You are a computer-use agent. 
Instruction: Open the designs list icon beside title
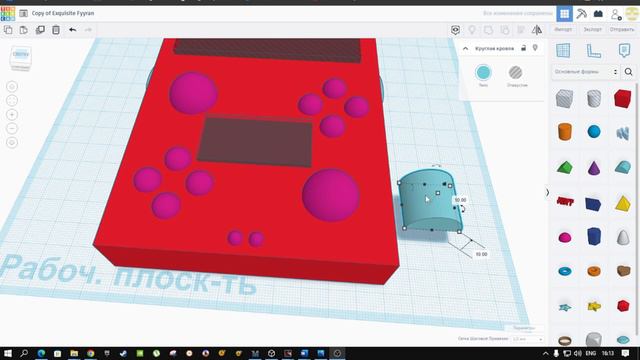click(x=24, y=13)
